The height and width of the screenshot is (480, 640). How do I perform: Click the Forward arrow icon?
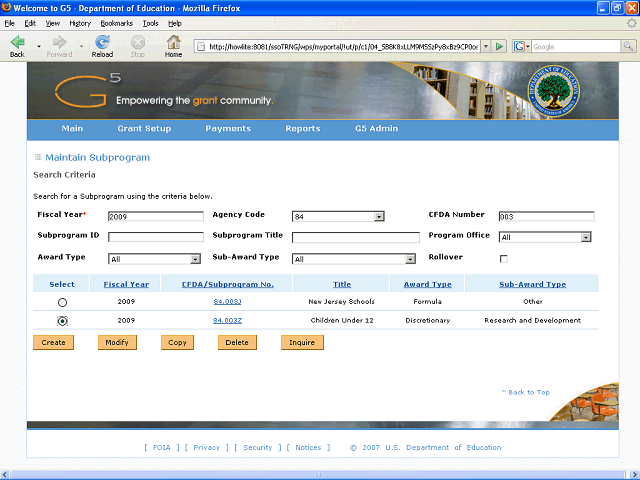[60, 42]
